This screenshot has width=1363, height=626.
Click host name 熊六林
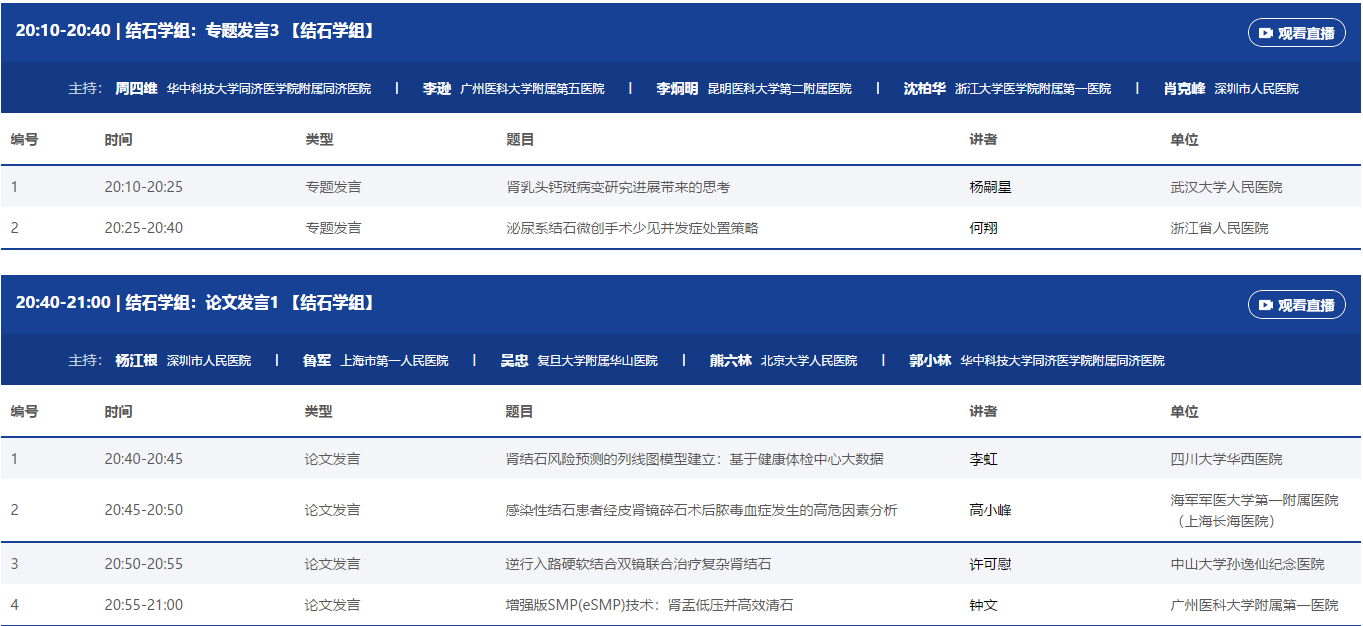(x=730, y=360)
